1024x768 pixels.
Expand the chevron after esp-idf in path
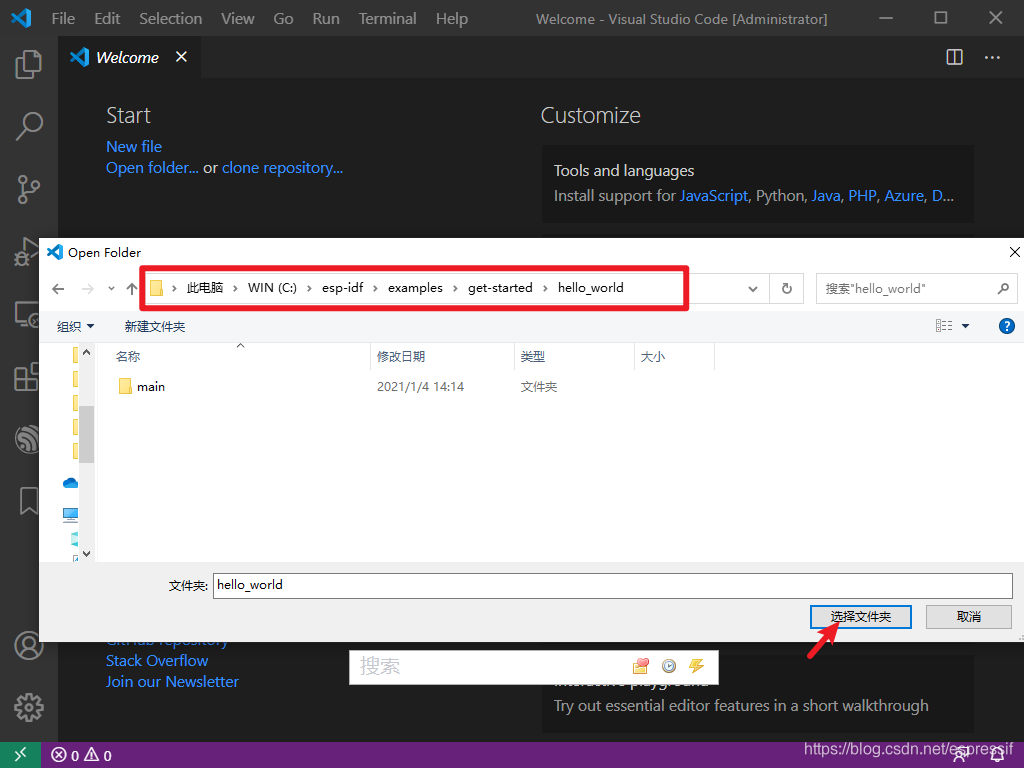pos(376,288)
